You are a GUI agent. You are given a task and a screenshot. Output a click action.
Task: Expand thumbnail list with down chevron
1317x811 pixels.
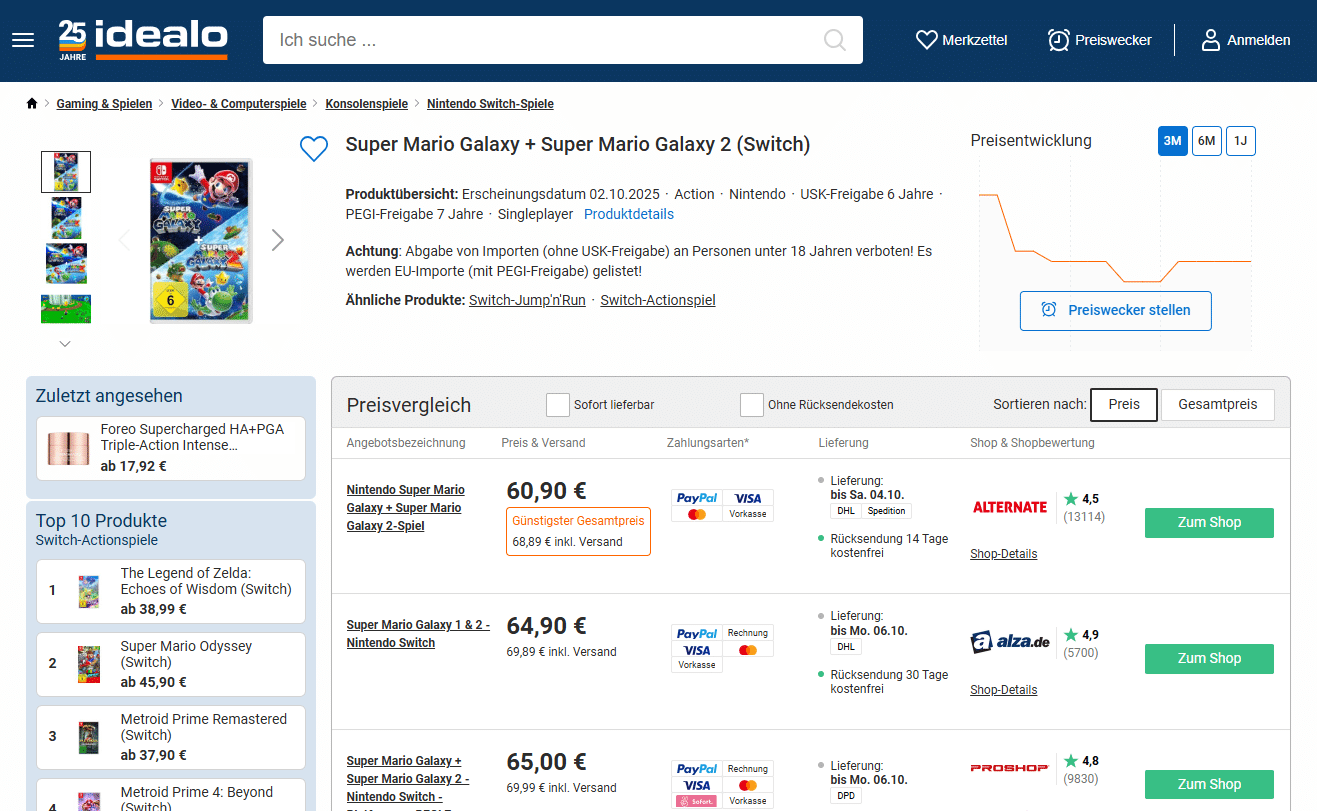pos(66,344)
